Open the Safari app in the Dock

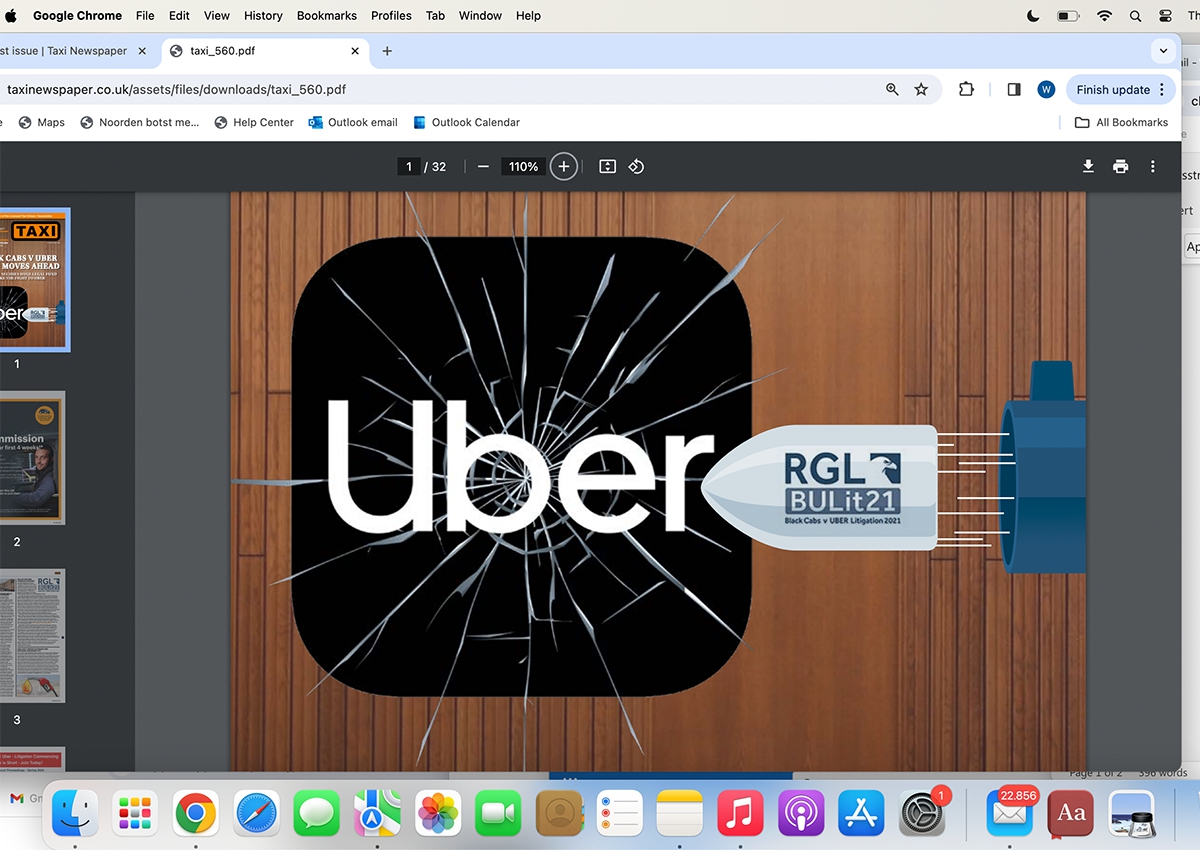click(x=257, y=812)
